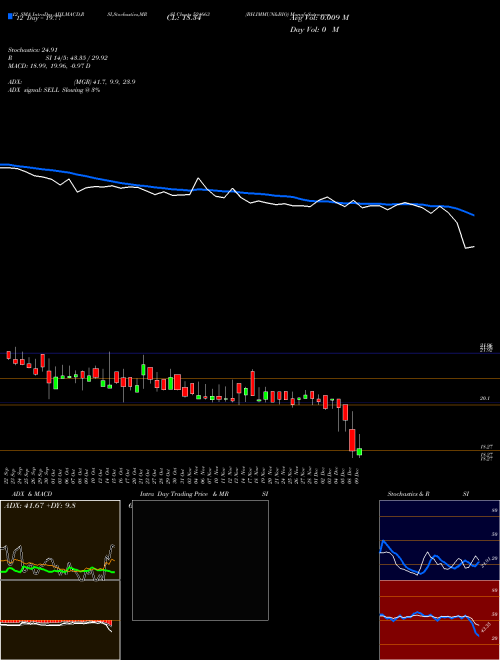The image size is (500, 660).
Task: Click the ADX indicator sub-chart
Action: (x=60, y=540)
